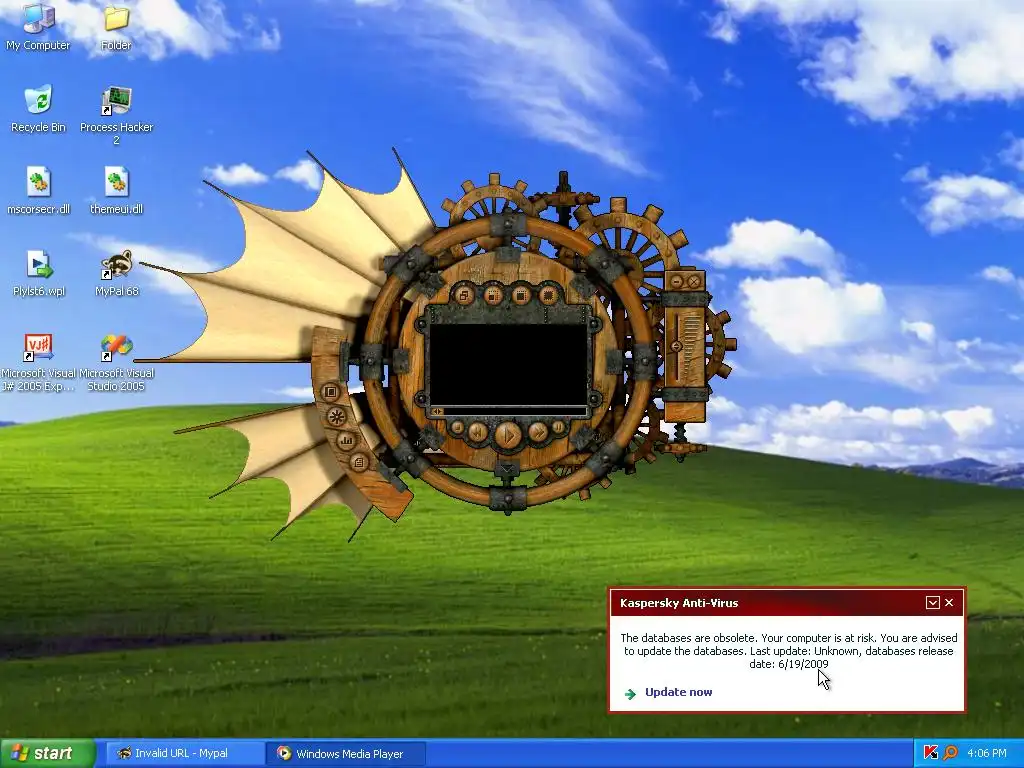The image size is (1024, 768).
Task: Select Microsoft Visual Studio 2005 shortcut
Action: [x=116, y=362]
